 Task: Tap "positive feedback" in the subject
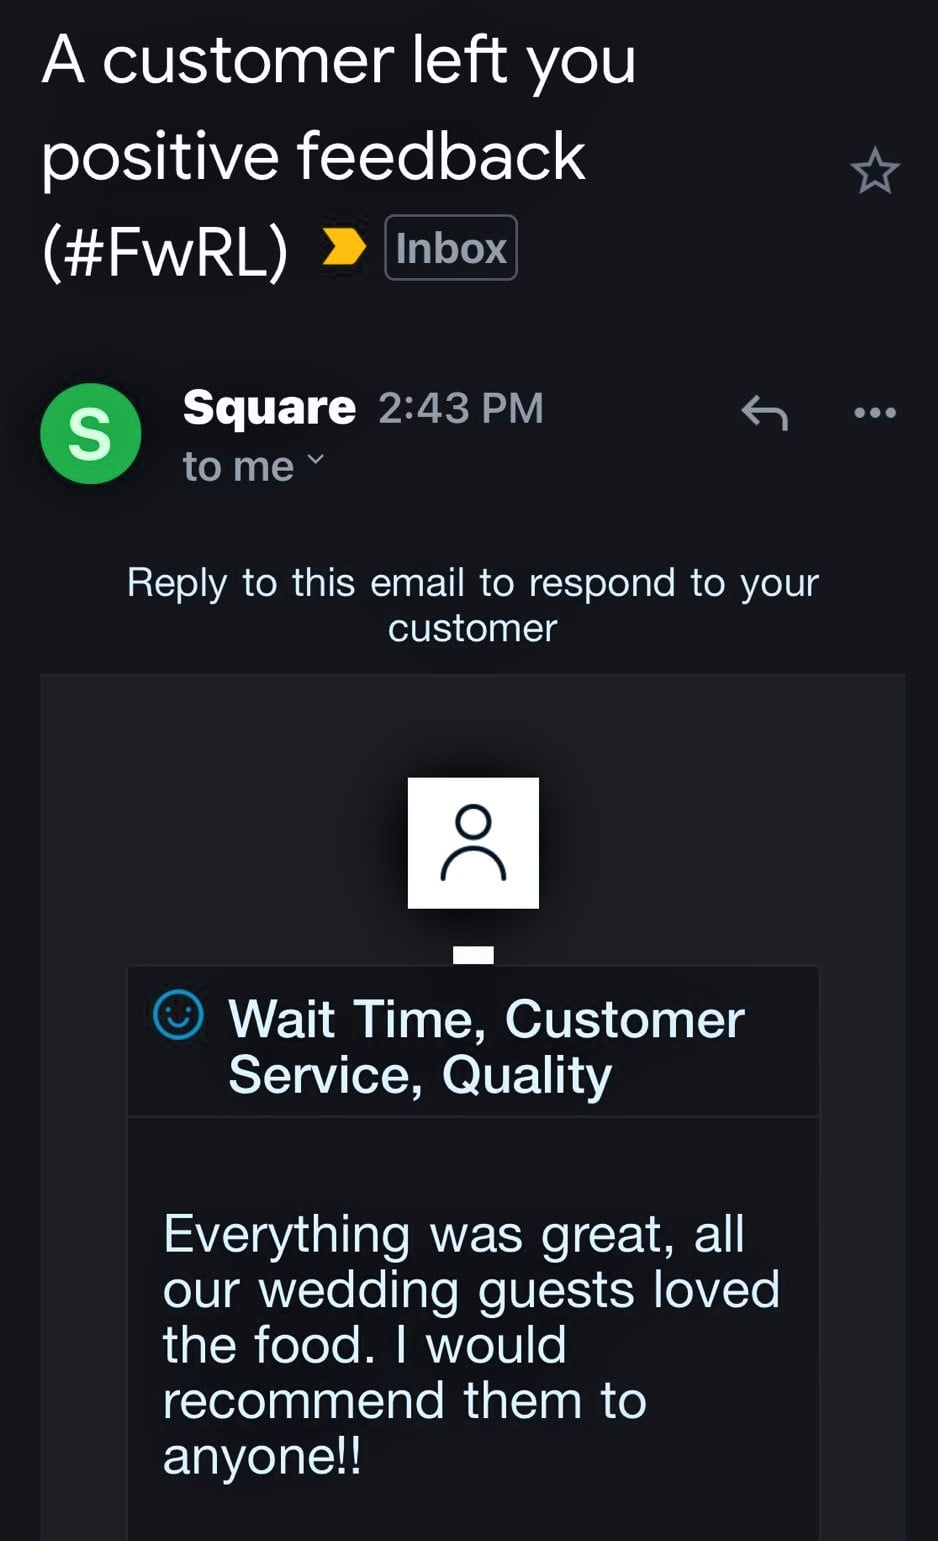[x=313, y=156]
